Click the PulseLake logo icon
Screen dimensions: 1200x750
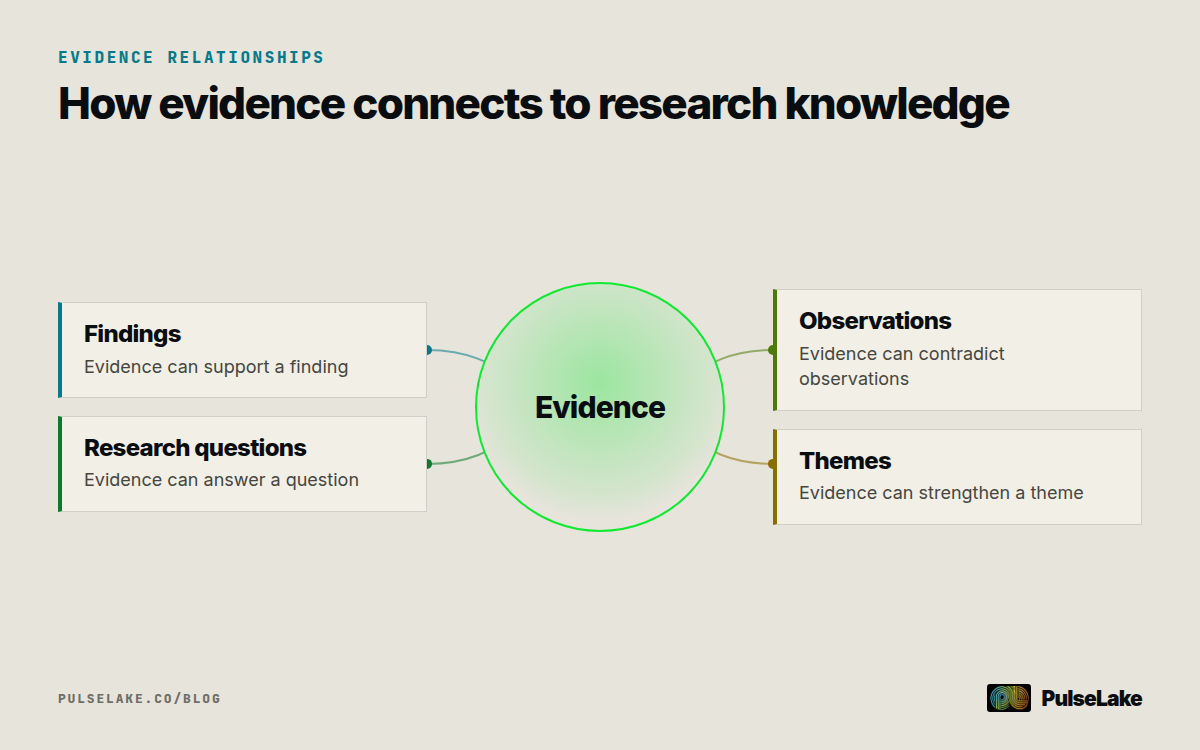1008,698
